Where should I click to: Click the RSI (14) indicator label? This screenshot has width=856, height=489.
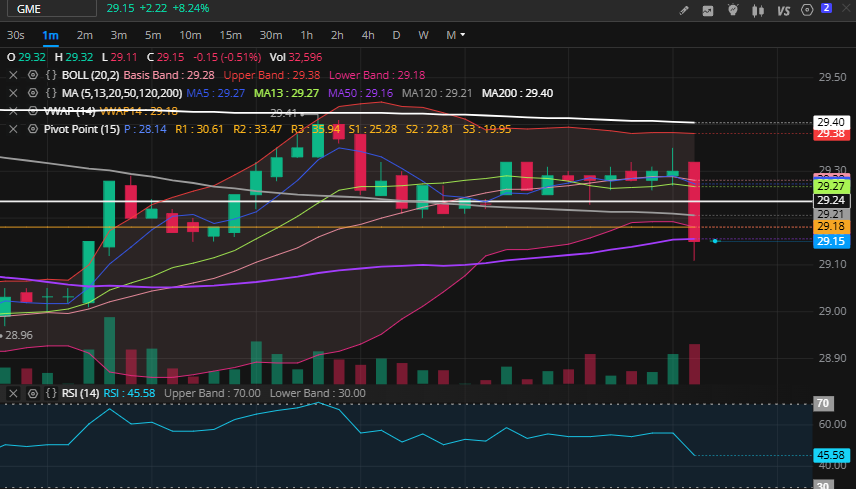tap(80, 393)
